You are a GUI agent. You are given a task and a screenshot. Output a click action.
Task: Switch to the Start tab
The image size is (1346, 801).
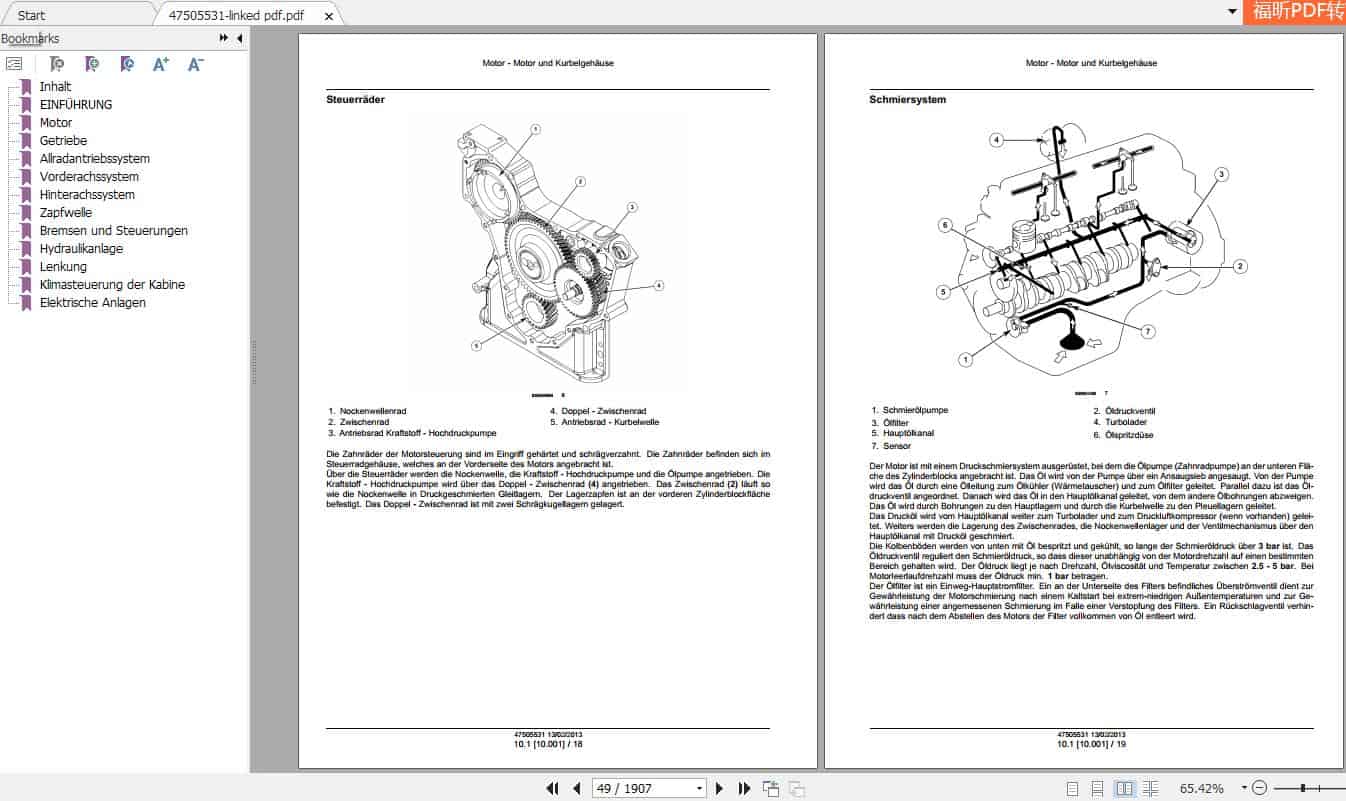tap(30, 15)
